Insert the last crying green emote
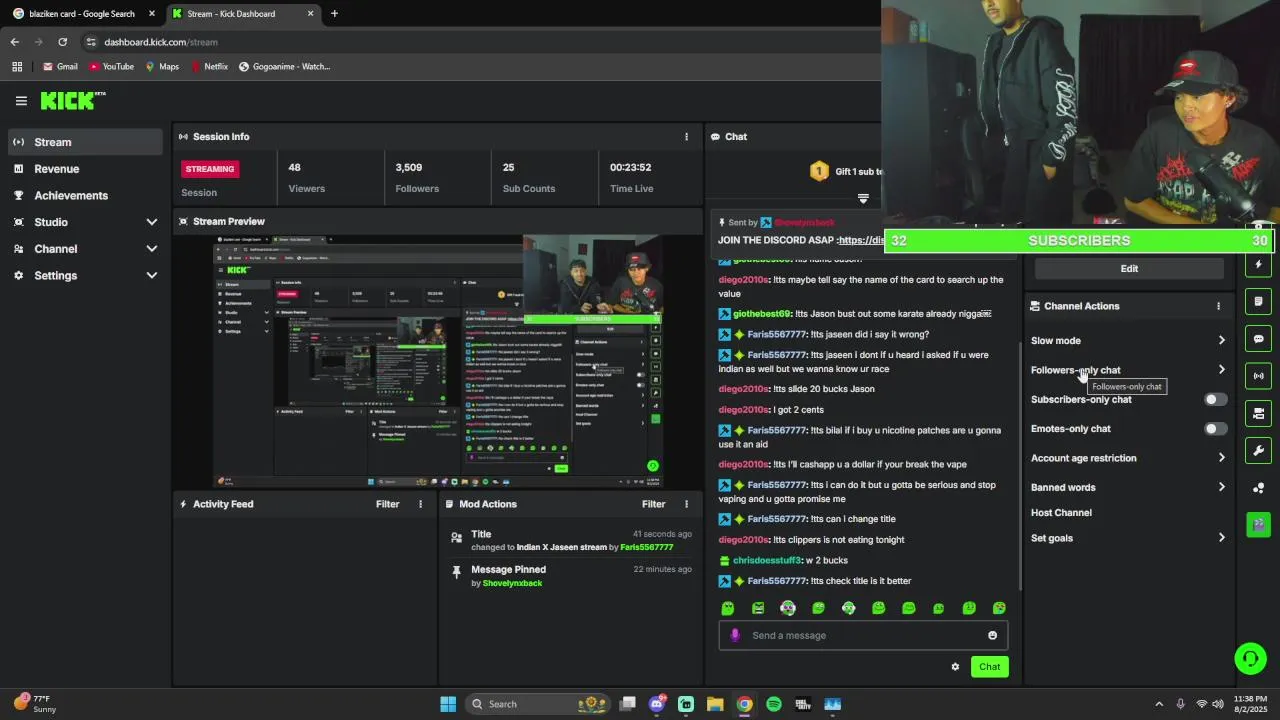 pyautogui.click(x=999, y=608)
